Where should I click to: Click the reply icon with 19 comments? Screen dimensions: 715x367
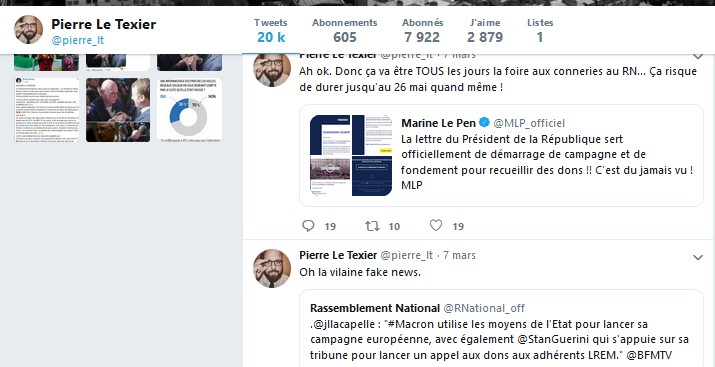click(308, 226)
